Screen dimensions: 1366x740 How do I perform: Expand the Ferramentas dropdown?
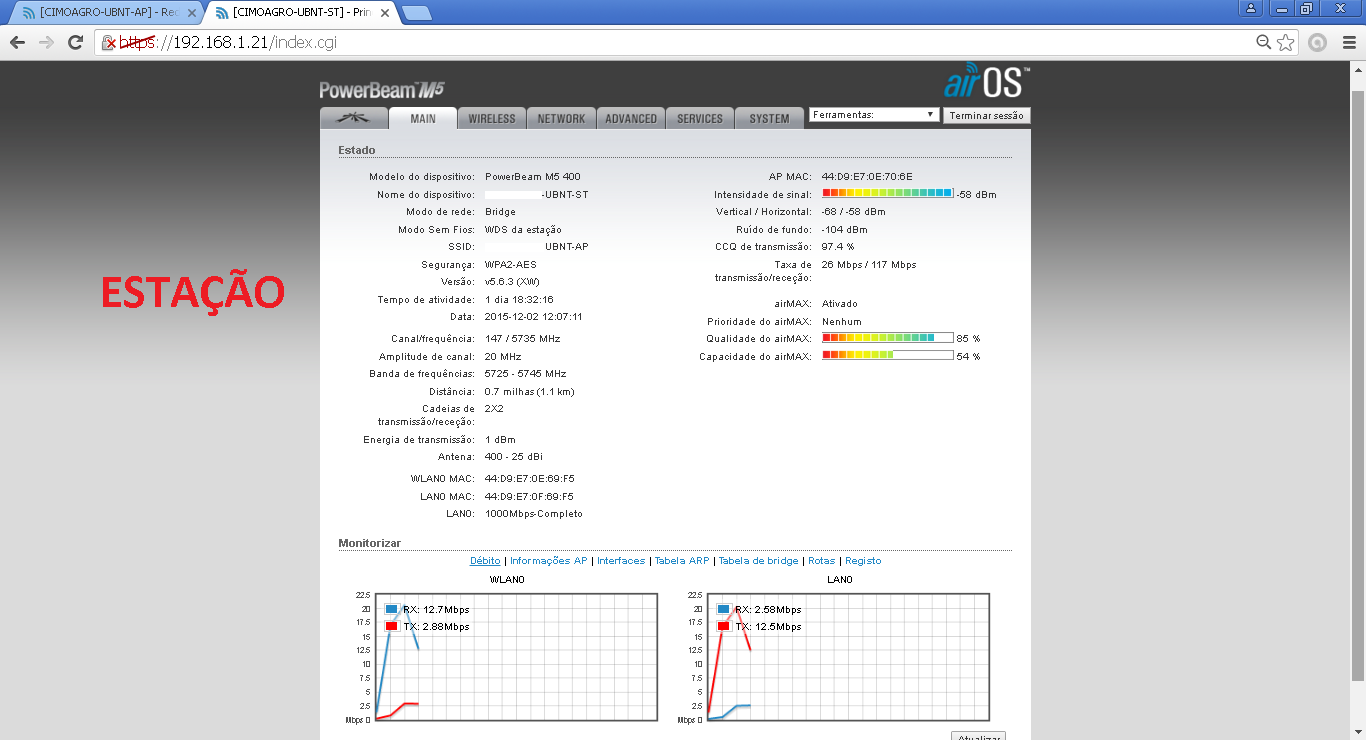tap(874, 115)
